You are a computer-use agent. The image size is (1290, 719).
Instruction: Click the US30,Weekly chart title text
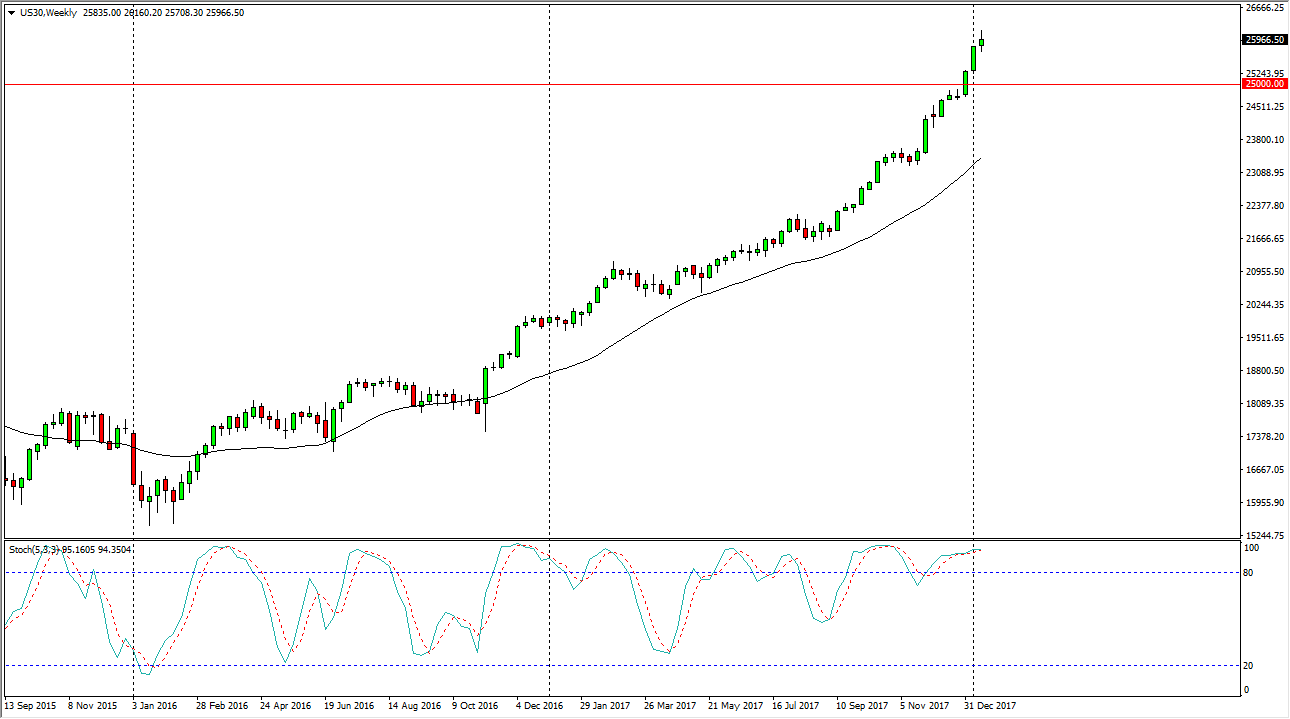[48, 13]
